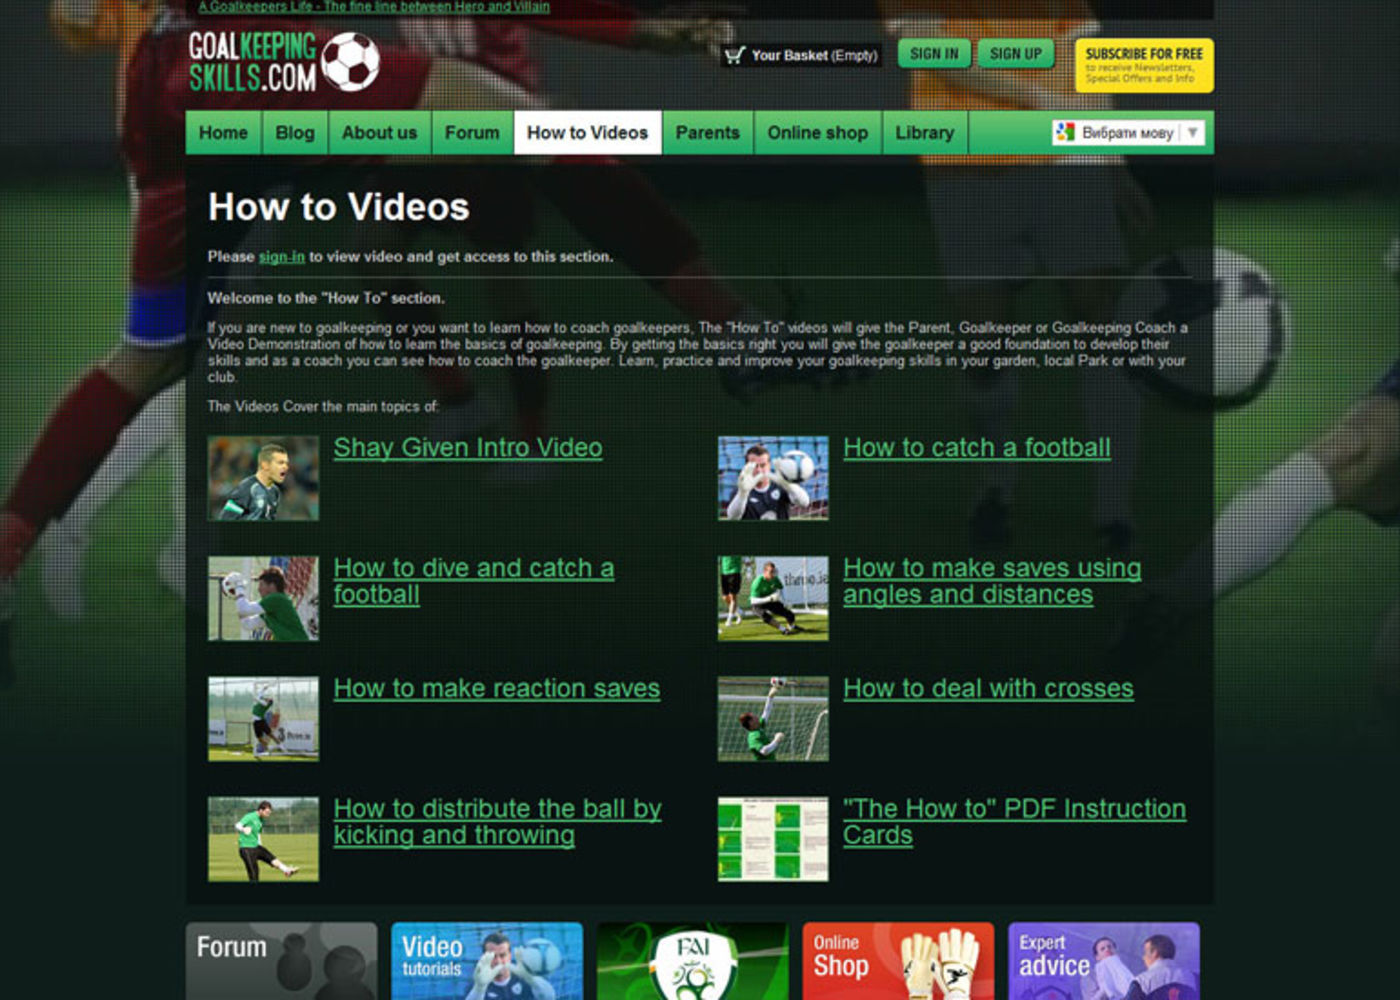Open the FAI crest banner
The image size is (1400, 1000).
[692, 960]
